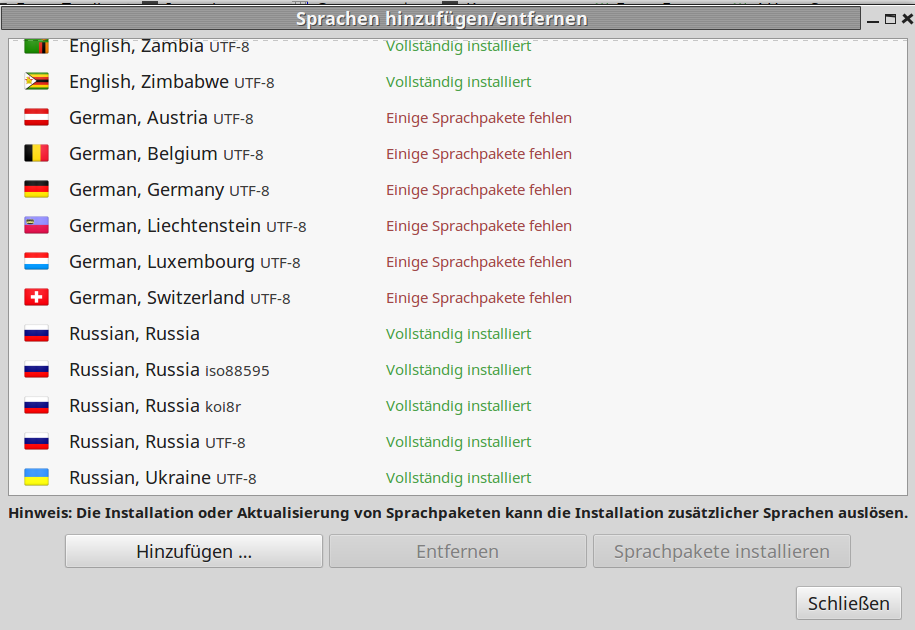The width and height of the screenshot is (915, 630).
Task: Click the Zimbabwe flag icon
Action: click(x=36, y=82)
